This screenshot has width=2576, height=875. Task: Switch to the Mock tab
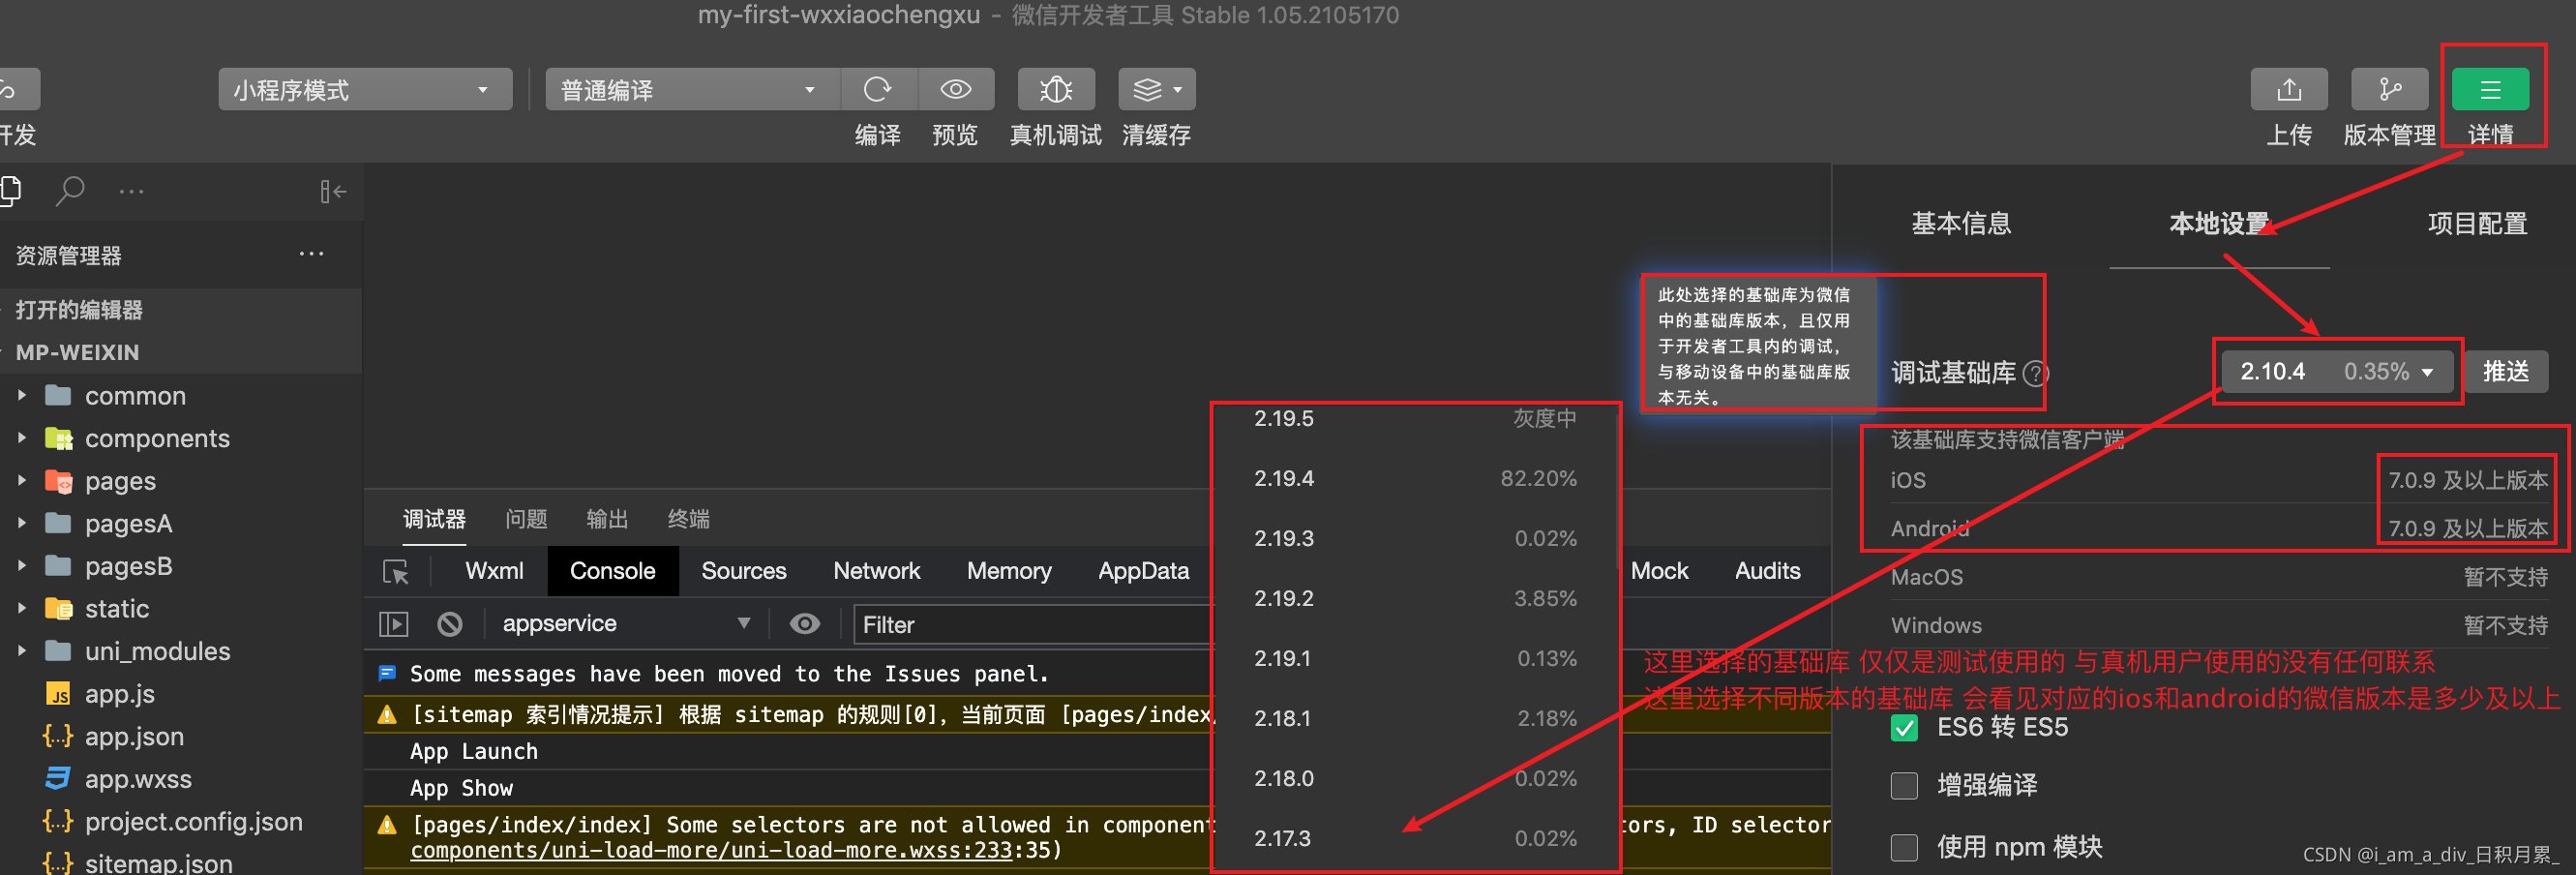pyautogui.click(x=1659, y=571)
